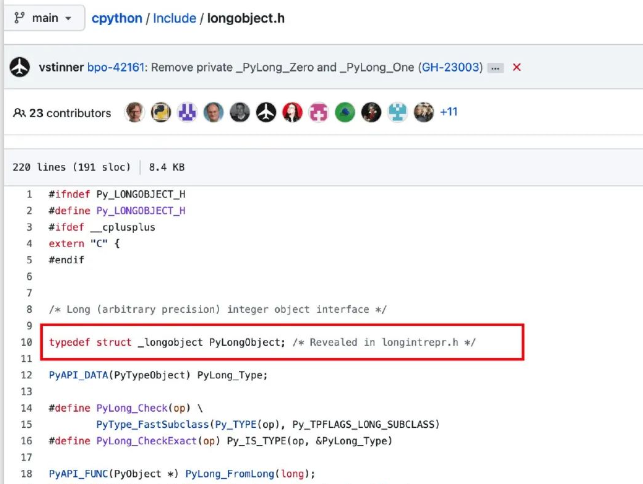The height and width of the screenshot is (484, 643).
Task: Click the purple pixel identicon avatar
Action: click(187, 112)
